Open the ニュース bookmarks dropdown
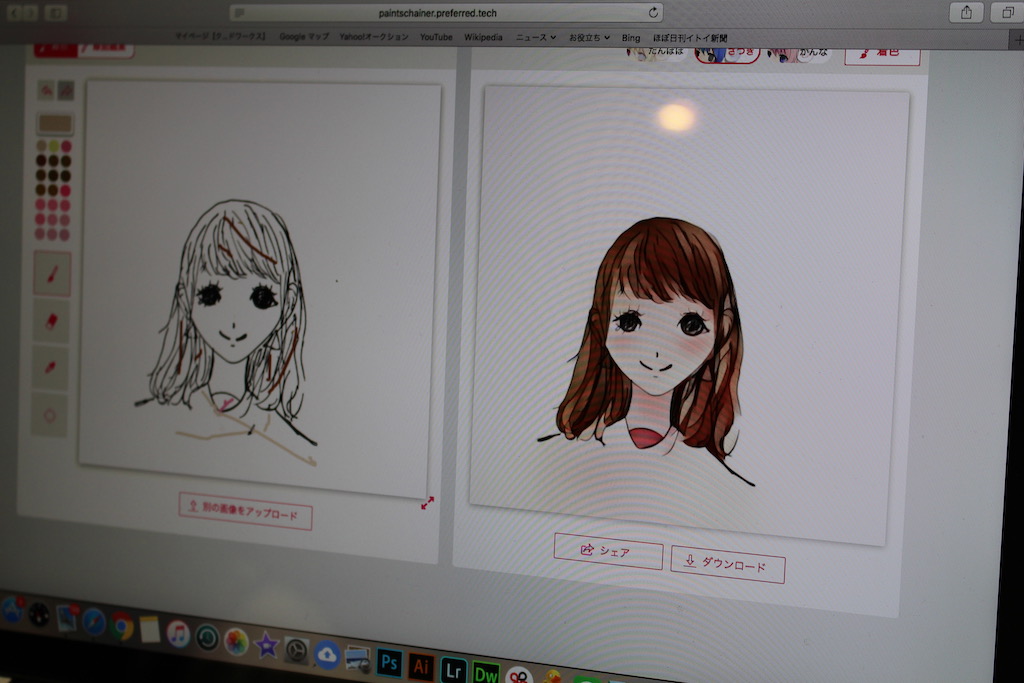The image size is (1024, 683). pyautogui.click(x=531, y=36)
